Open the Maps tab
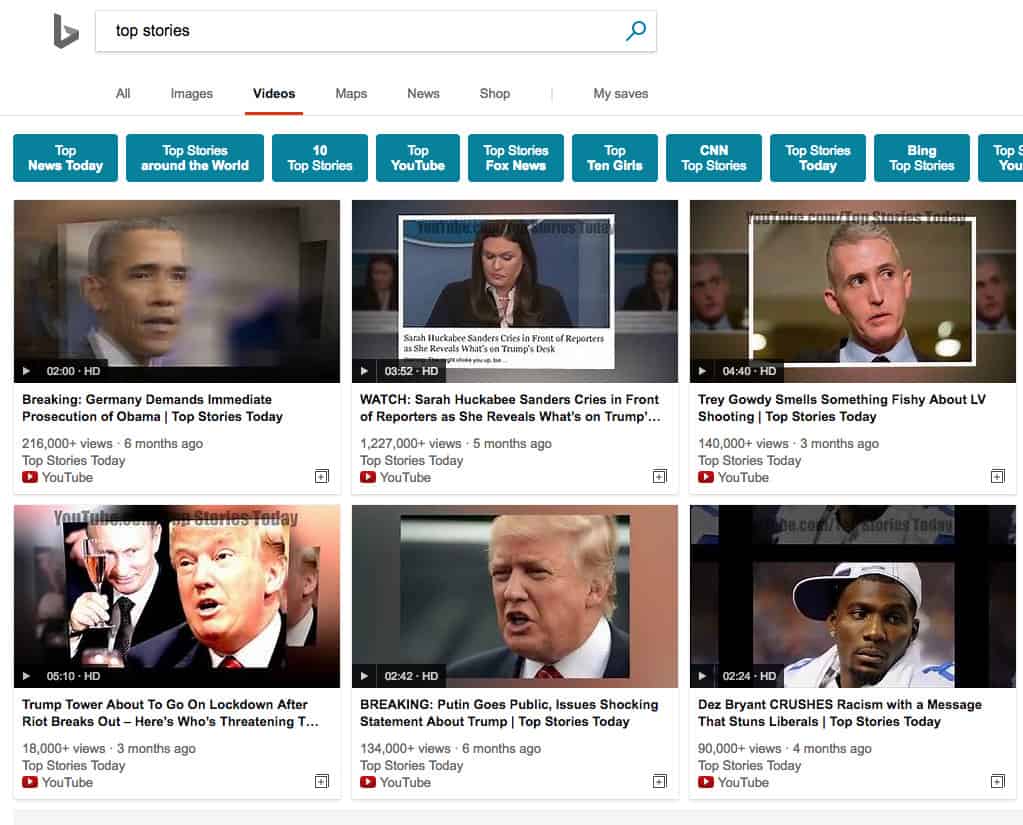This screenshot has width=1023, height=825. click(351, 93)
